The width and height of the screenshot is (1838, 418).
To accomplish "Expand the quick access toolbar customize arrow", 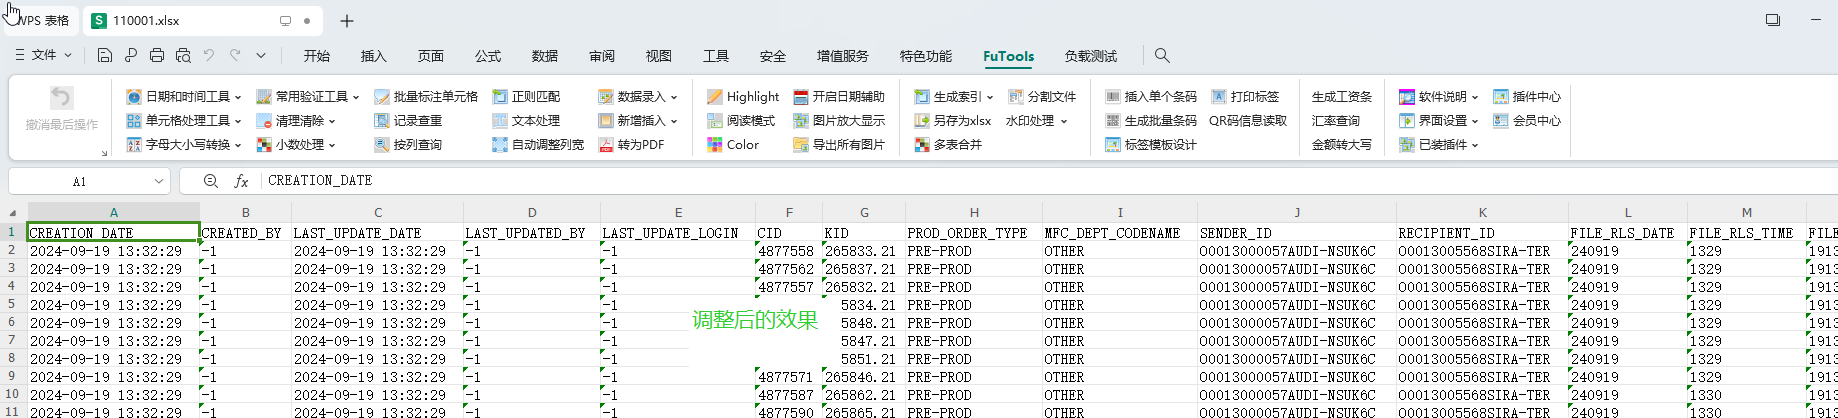I will (261, 56).
